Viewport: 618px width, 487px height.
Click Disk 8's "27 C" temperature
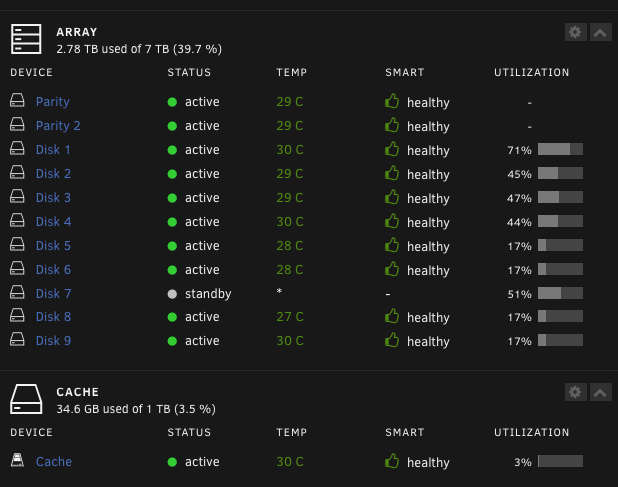[290, 317]
